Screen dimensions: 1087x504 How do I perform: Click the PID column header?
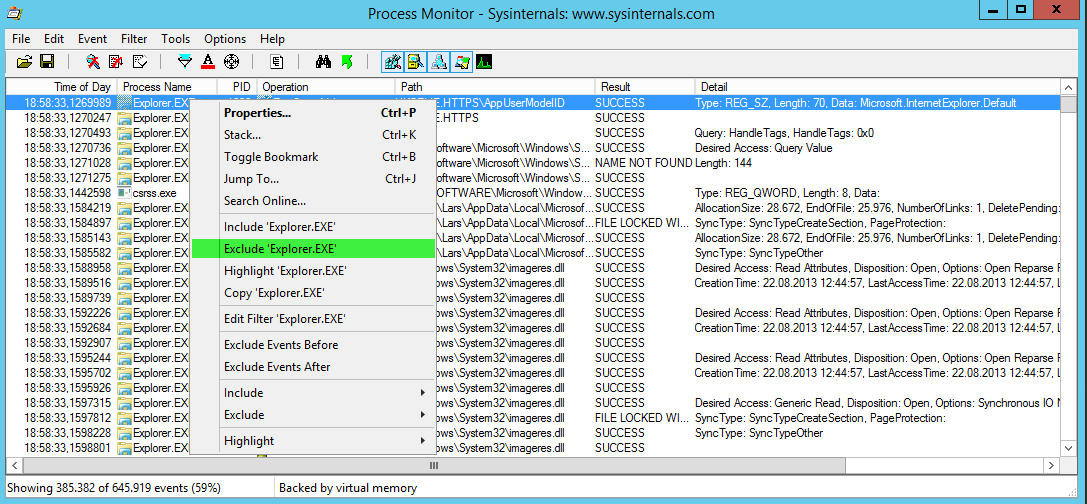coord(236,87)
